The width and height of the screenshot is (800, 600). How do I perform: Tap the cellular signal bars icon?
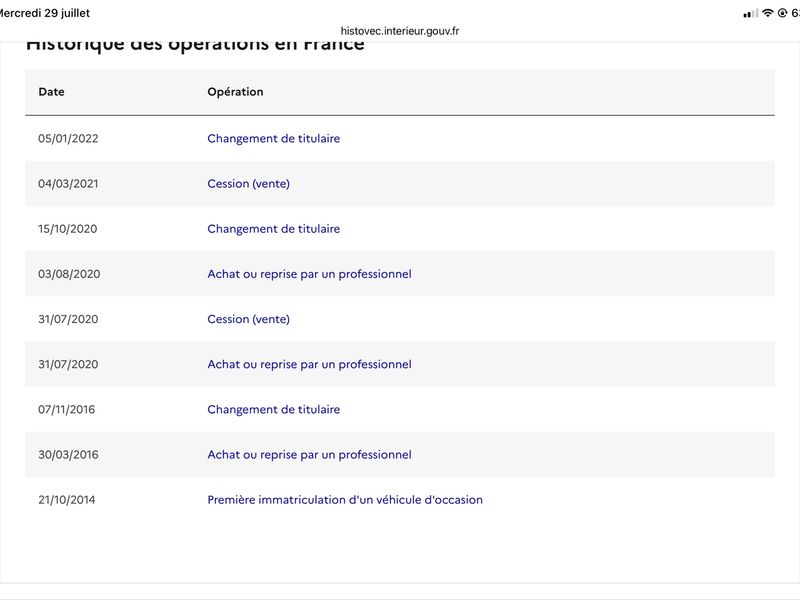point(751,14)
